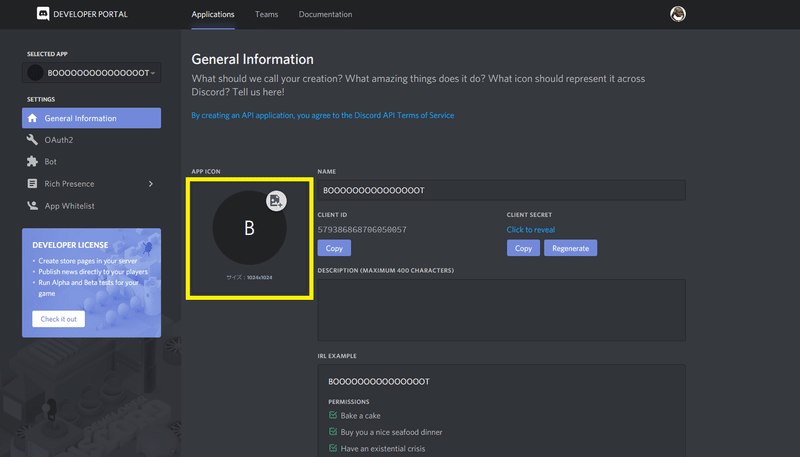This screenshot has width=800, height=457.
Task: Switch to the Teams tab
Action: coord(266,14)
